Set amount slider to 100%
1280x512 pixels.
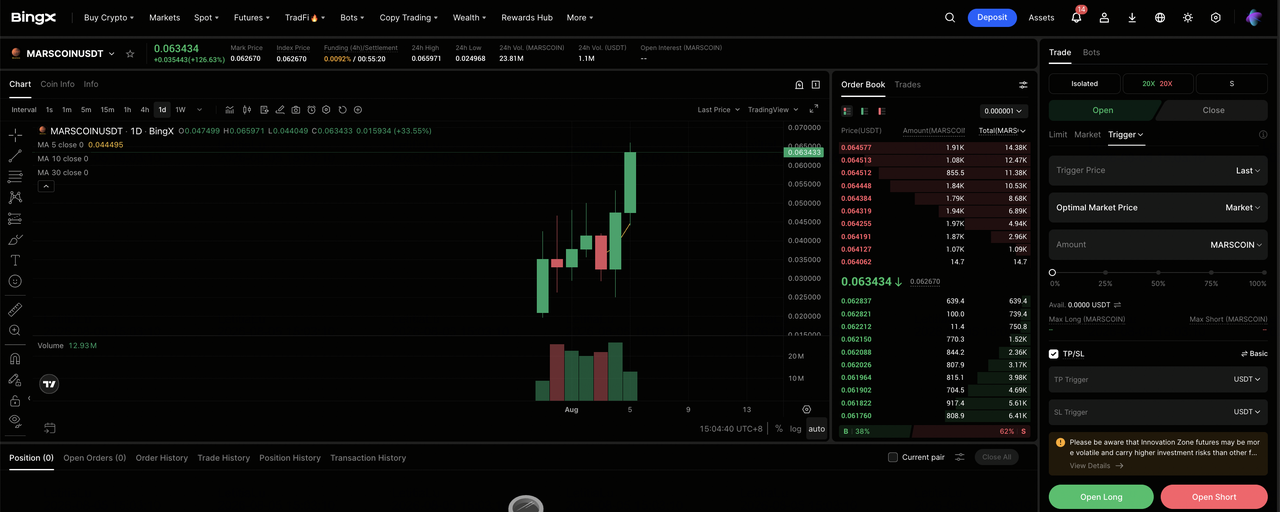click(1263, 272)
